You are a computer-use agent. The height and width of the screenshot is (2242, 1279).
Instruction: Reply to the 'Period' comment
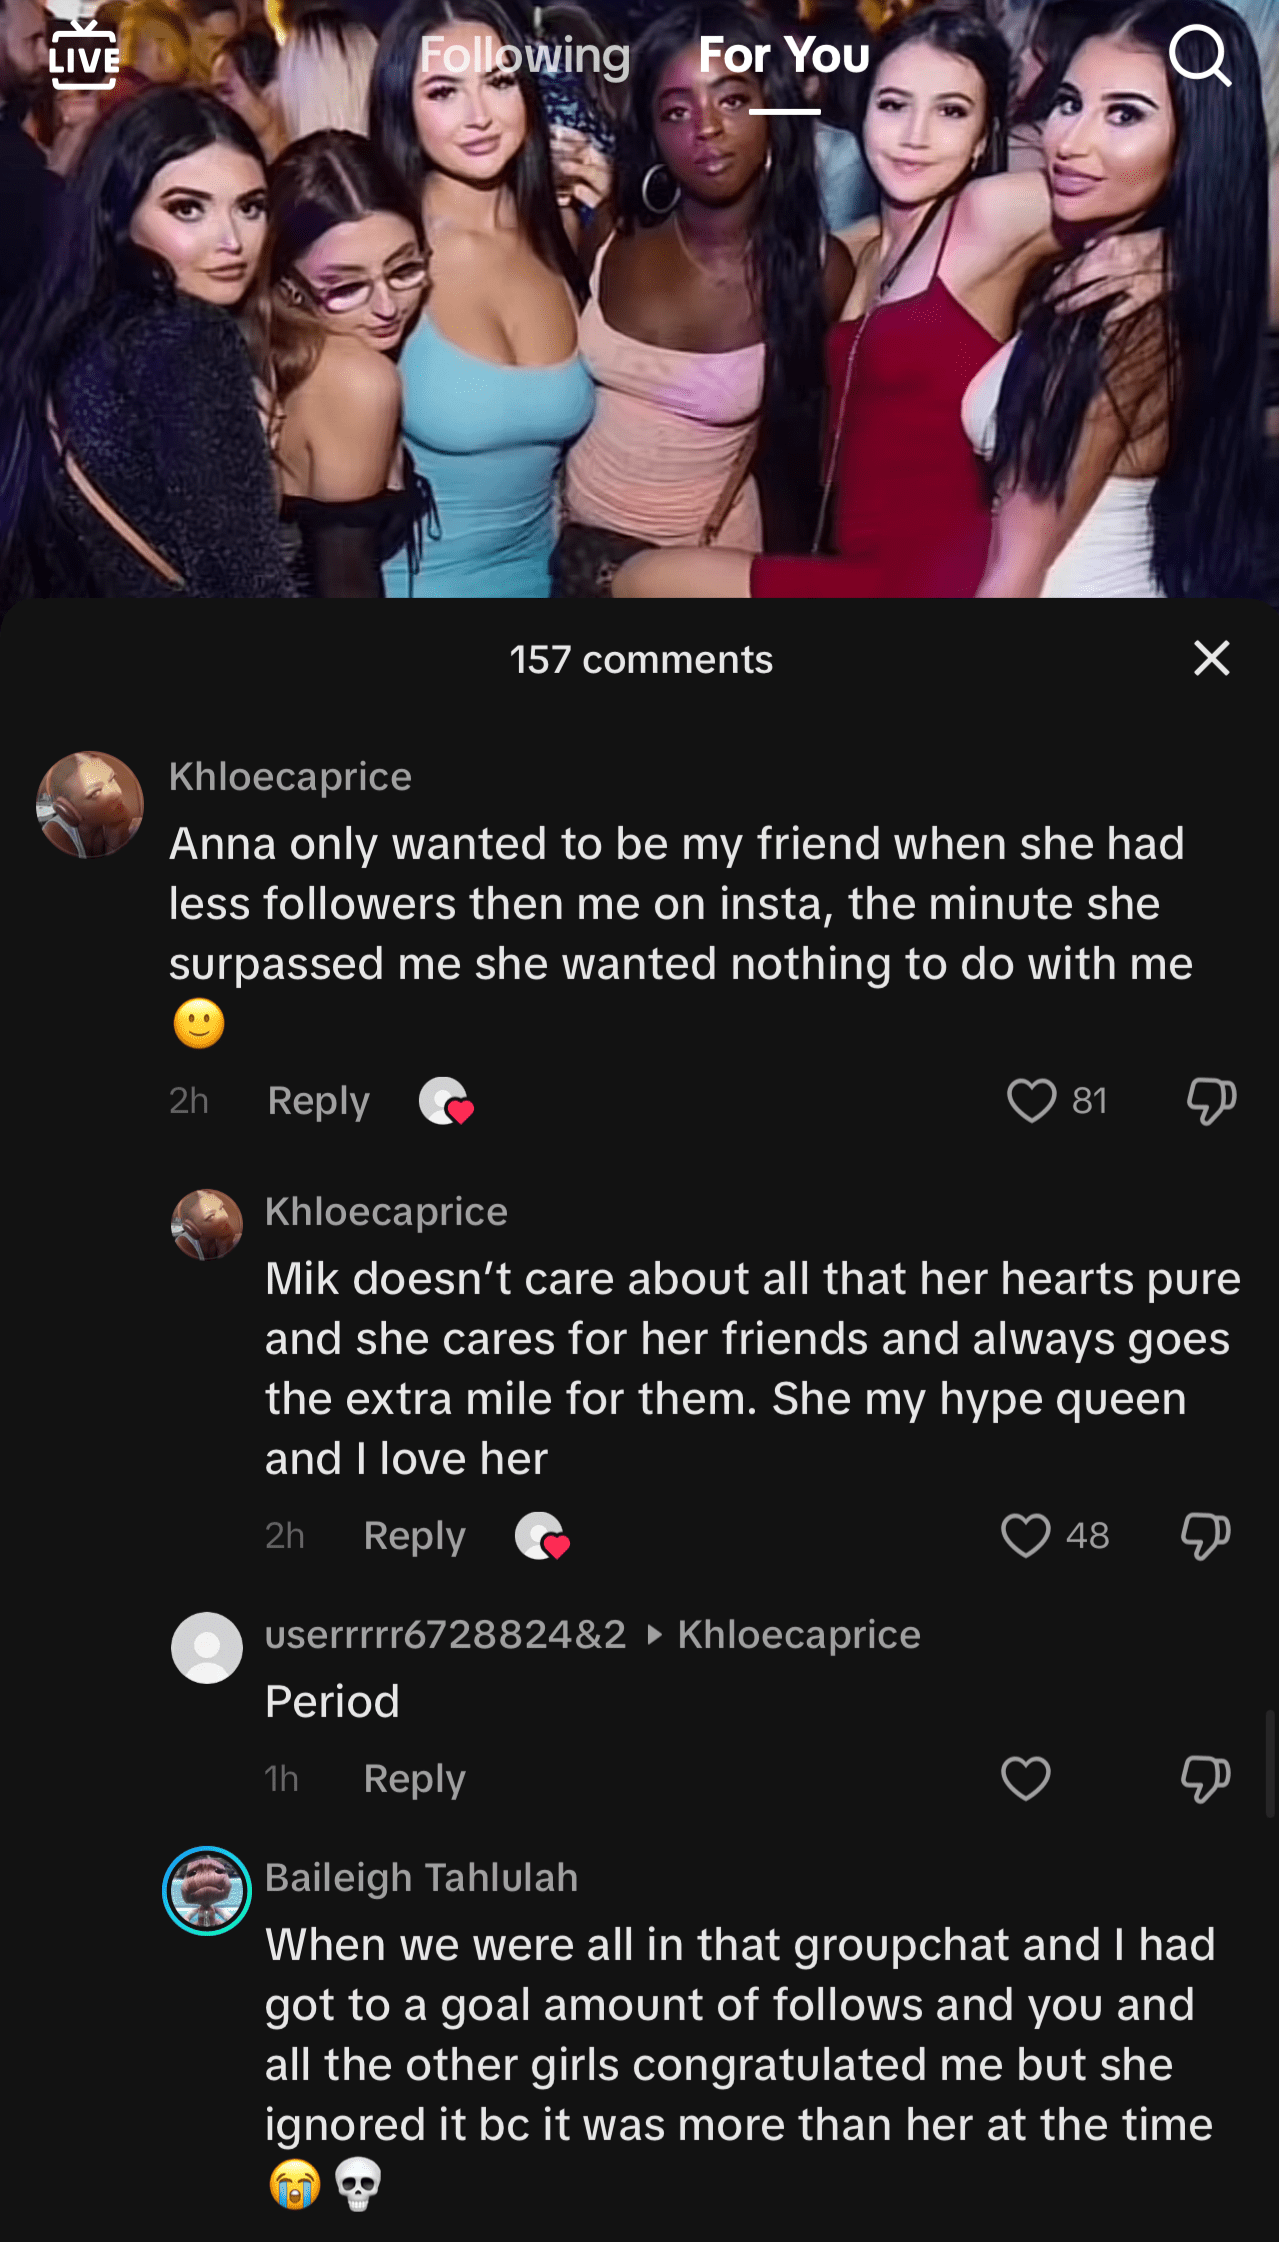(x=414, y=1779)
